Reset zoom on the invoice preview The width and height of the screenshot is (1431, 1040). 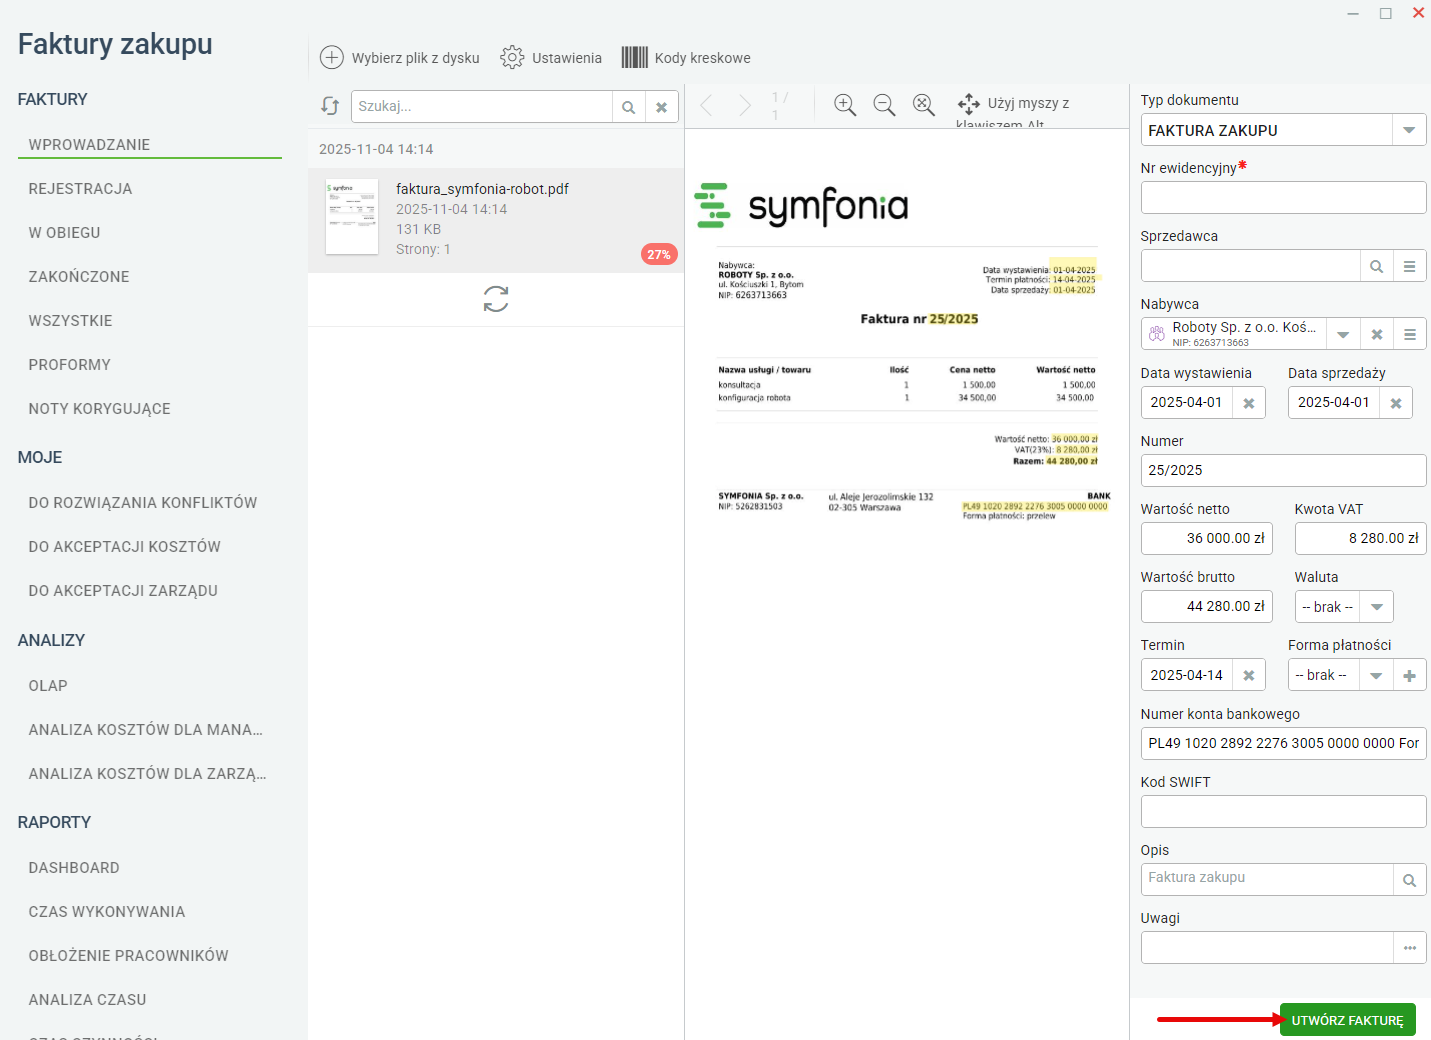[x=924, y=105]
